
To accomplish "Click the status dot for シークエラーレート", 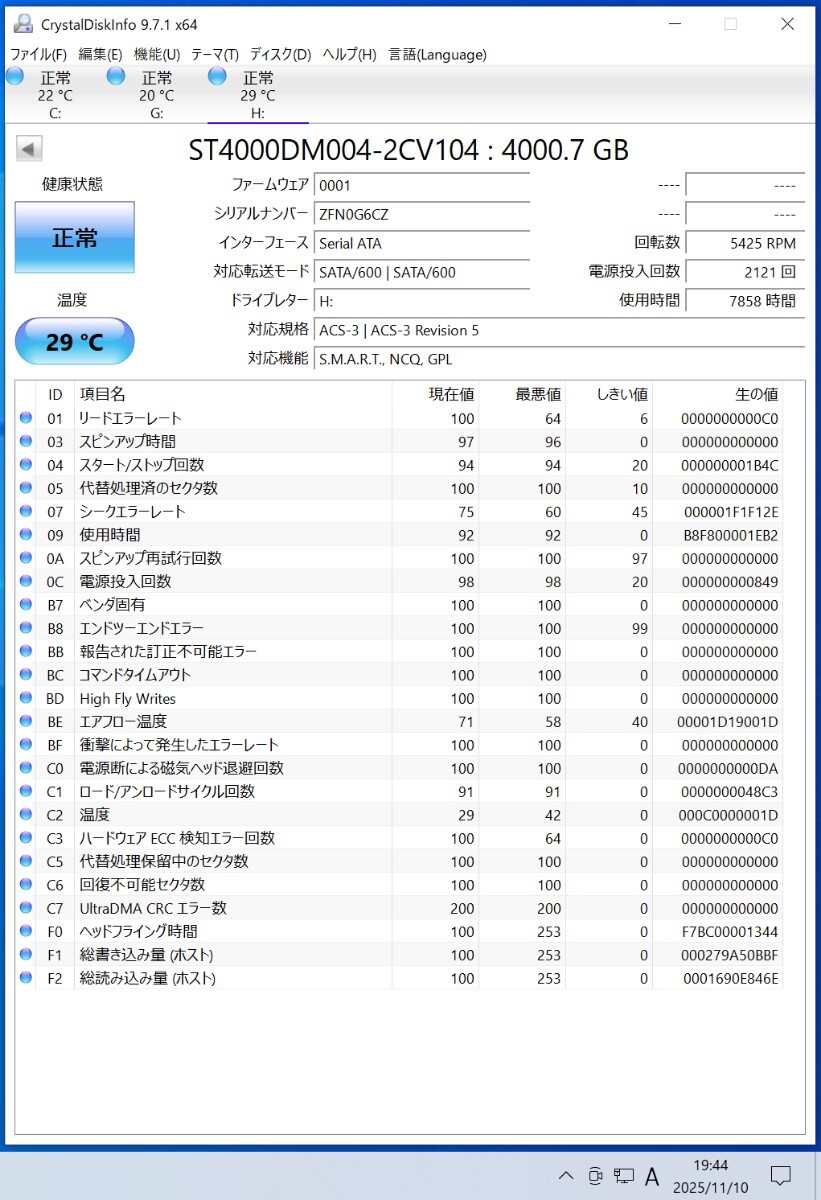I will coord(26,511).
